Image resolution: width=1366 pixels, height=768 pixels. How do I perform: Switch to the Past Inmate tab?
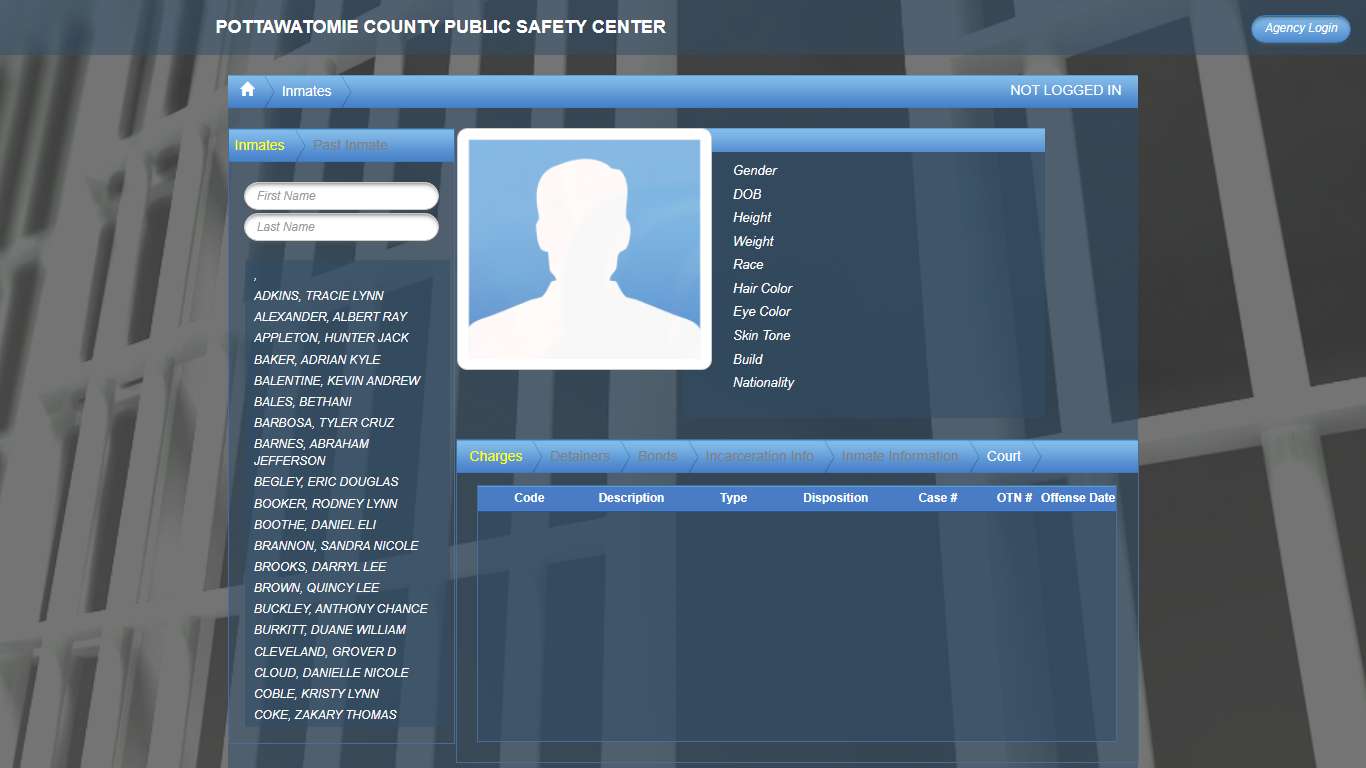pyautogui.click(x=349, y=145)
